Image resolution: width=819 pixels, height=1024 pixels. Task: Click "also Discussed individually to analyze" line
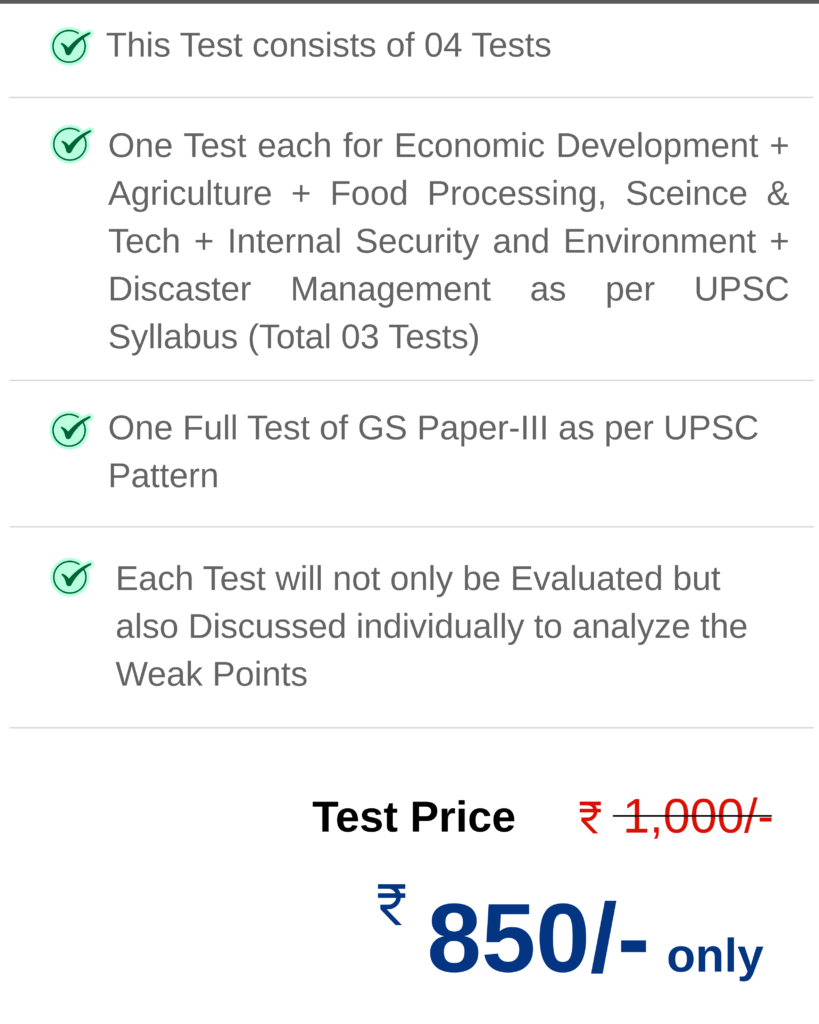pos(431,627)
